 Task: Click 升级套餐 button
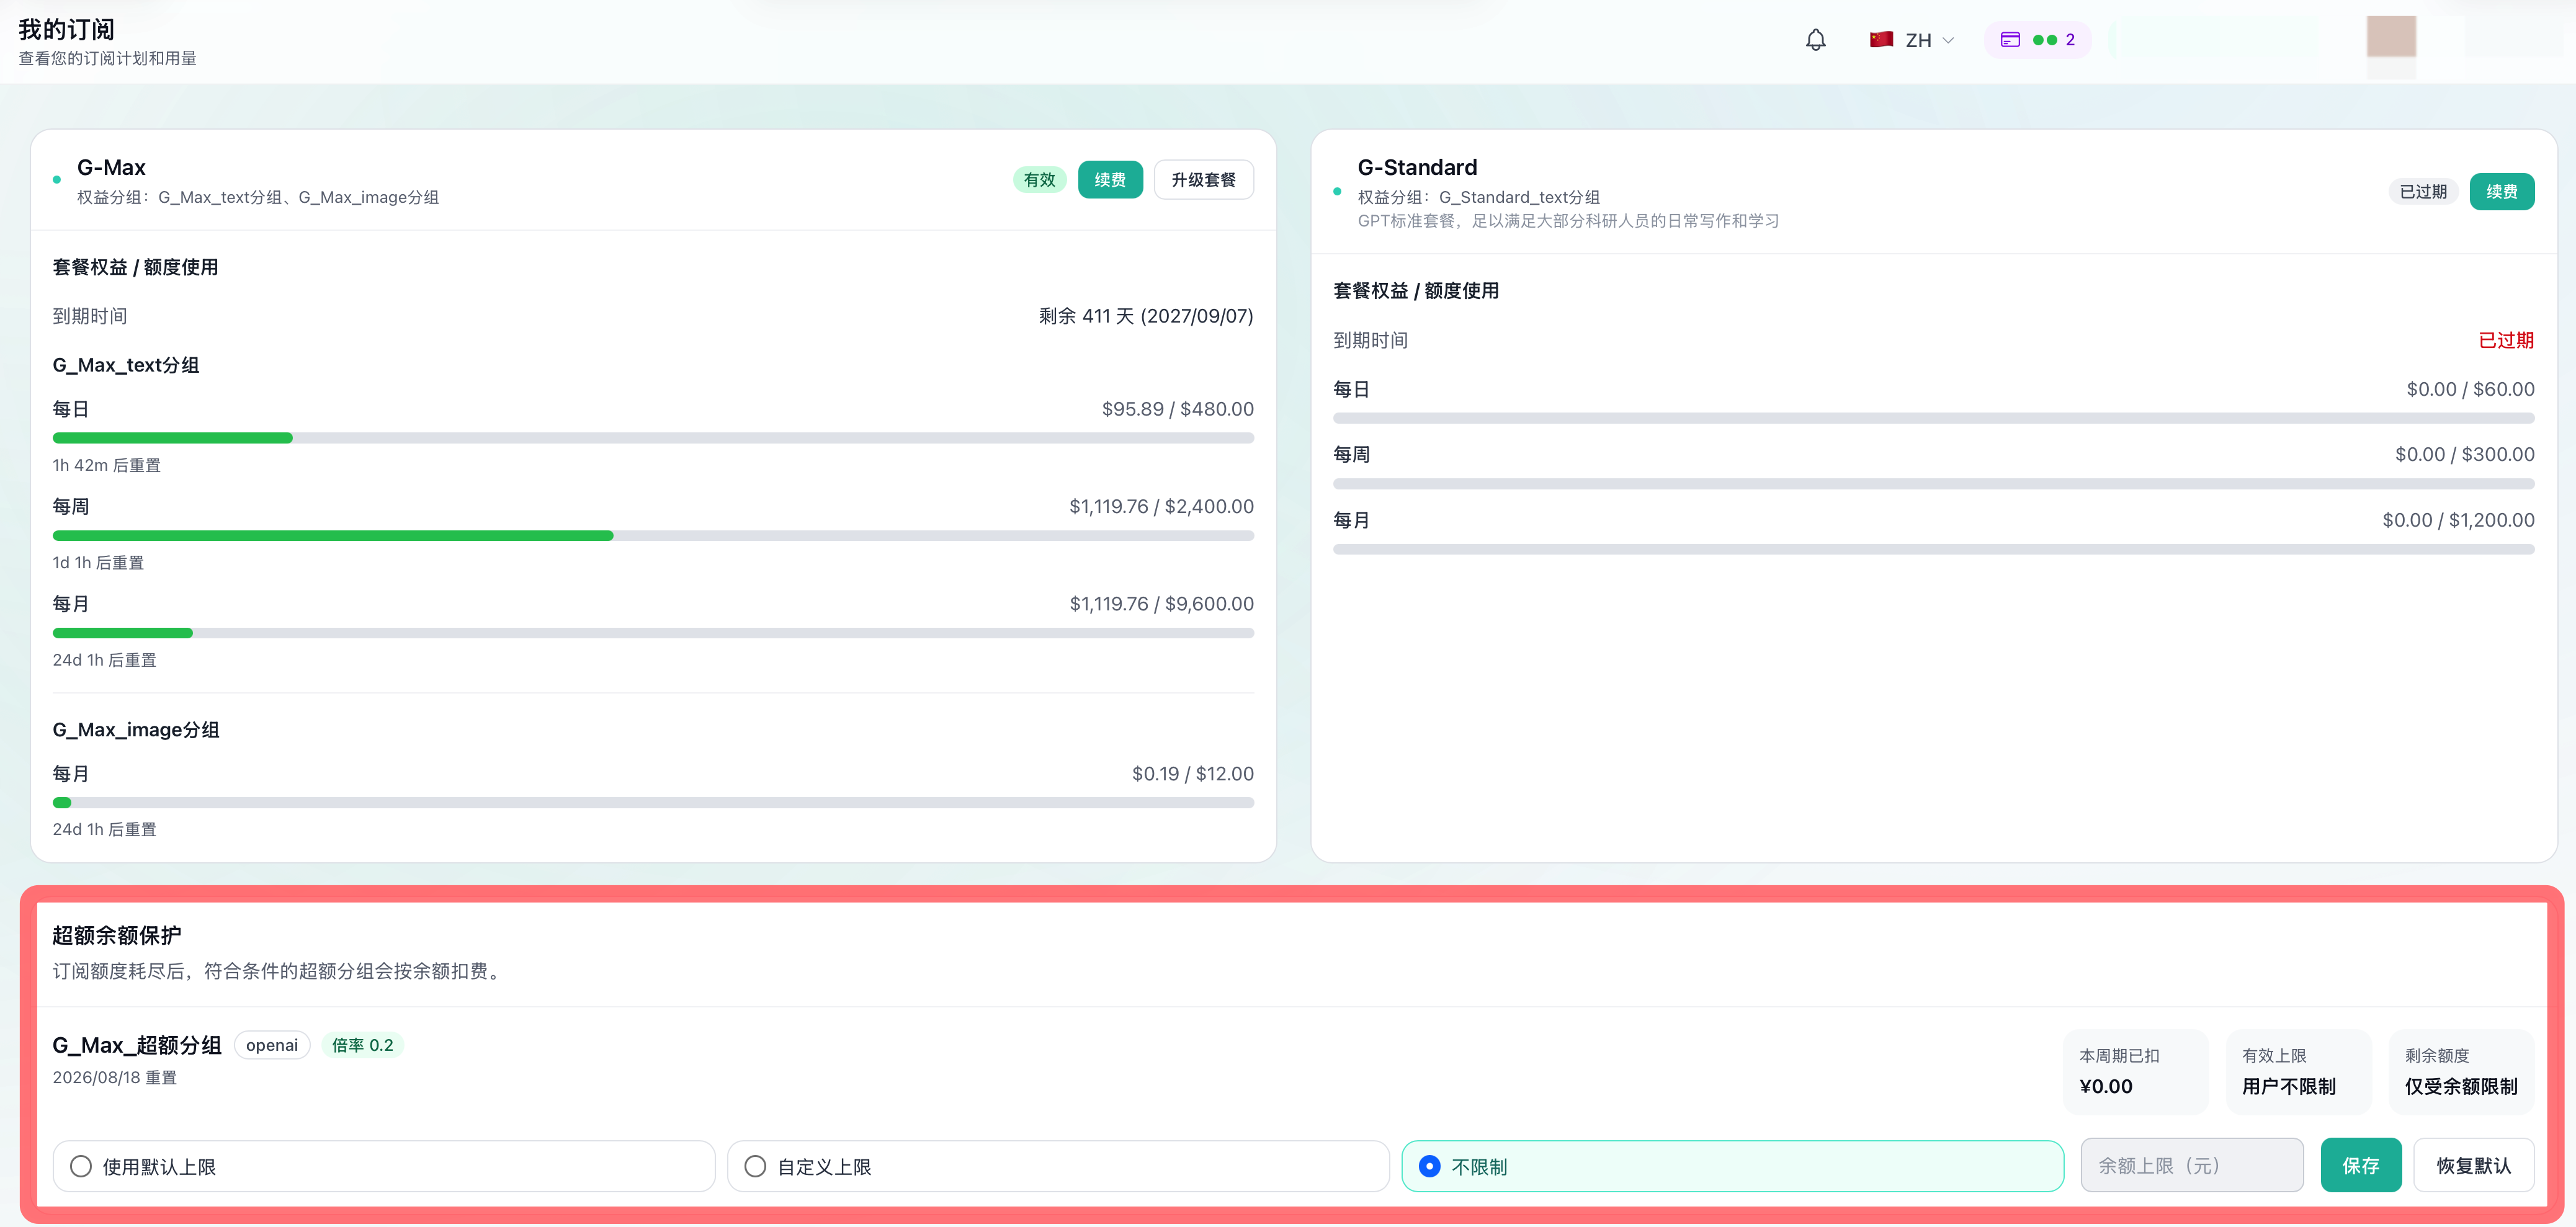click(1204, 180)
